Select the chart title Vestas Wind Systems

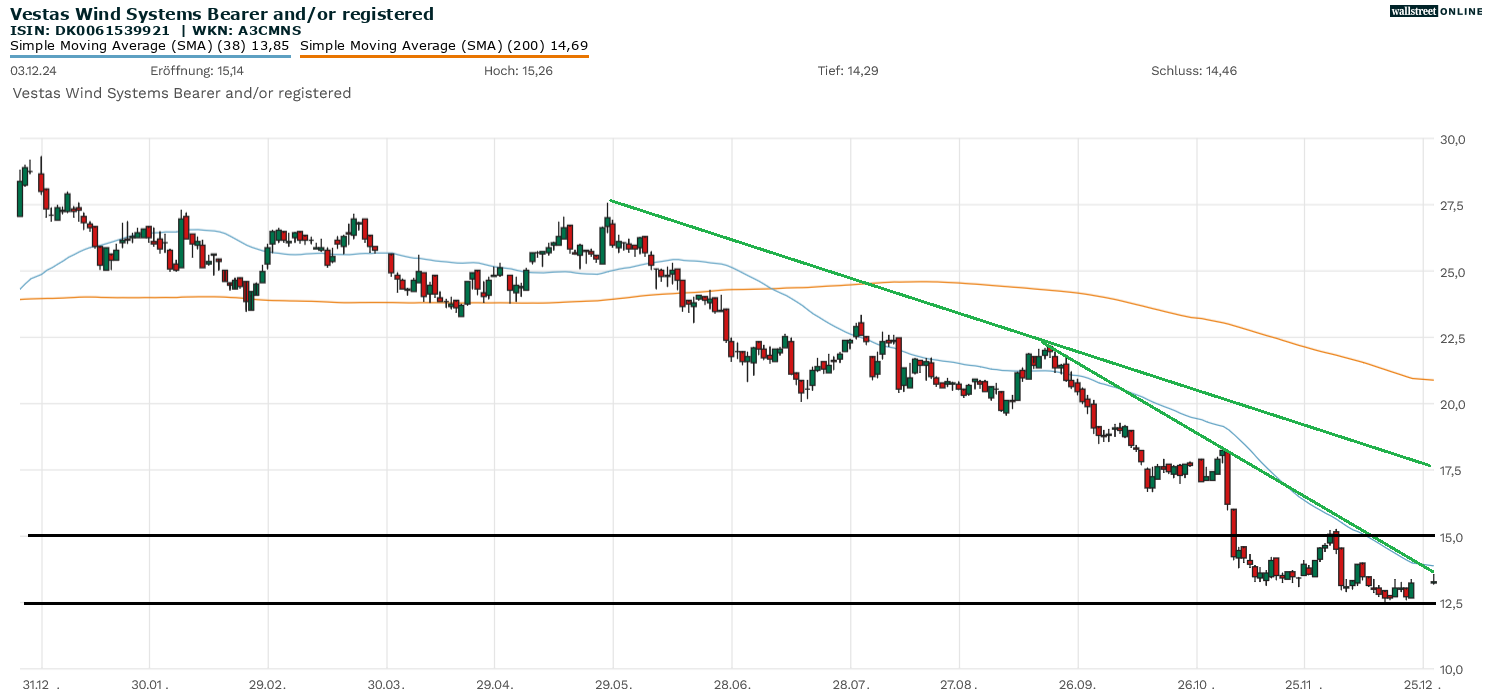click(x=221, y=13)
